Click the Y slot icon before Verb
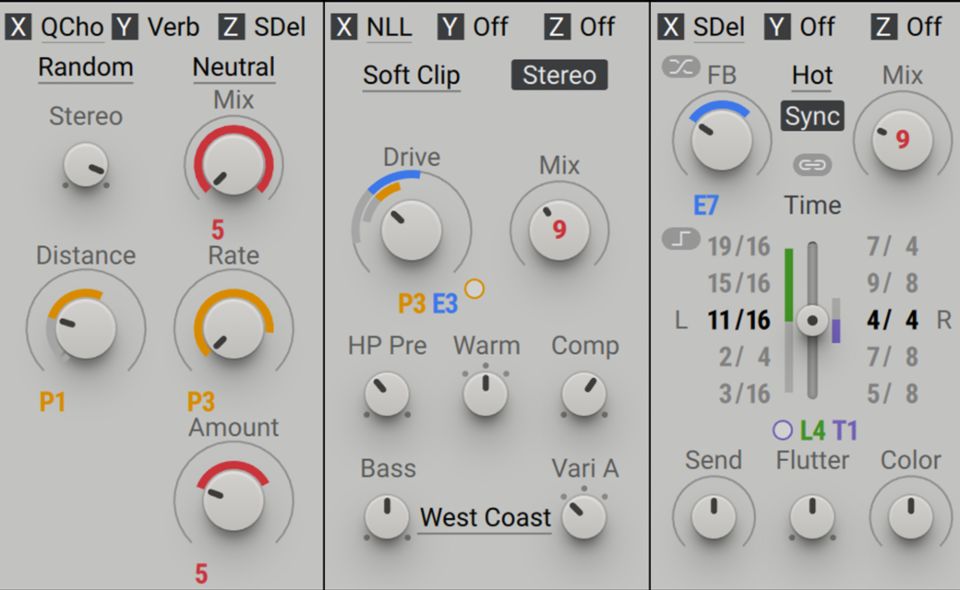Image resolution: width=960 pixels, height=590 pixels. [125, 27]
